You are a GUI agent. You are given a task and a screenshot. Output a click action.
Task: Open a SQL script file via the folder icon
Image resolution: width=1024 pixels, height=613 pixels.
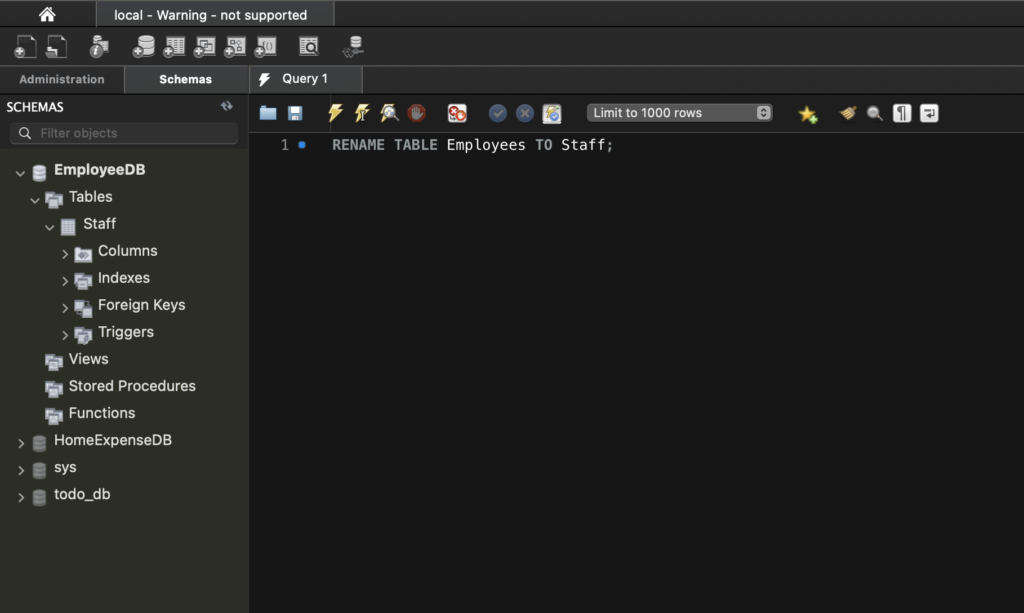click(x=268, y=113)
